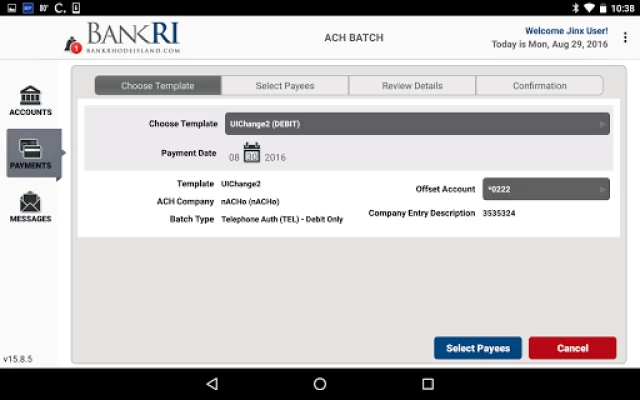Tap the payment date month value 08
This screenshot has width=640, height=400.
click(234, 158)
